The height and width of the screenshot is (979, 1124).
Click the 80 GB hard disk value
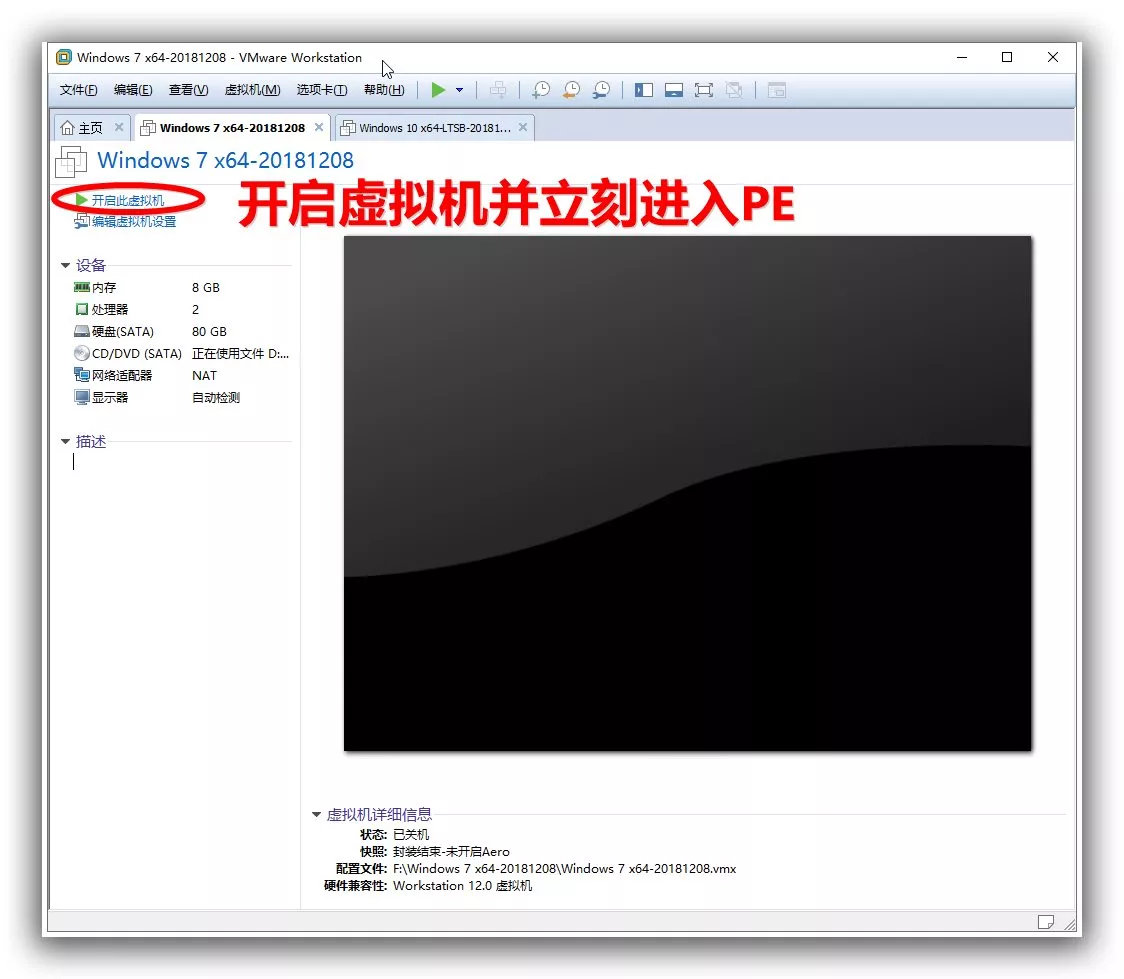pyautogui.click(x=209, y=332)
